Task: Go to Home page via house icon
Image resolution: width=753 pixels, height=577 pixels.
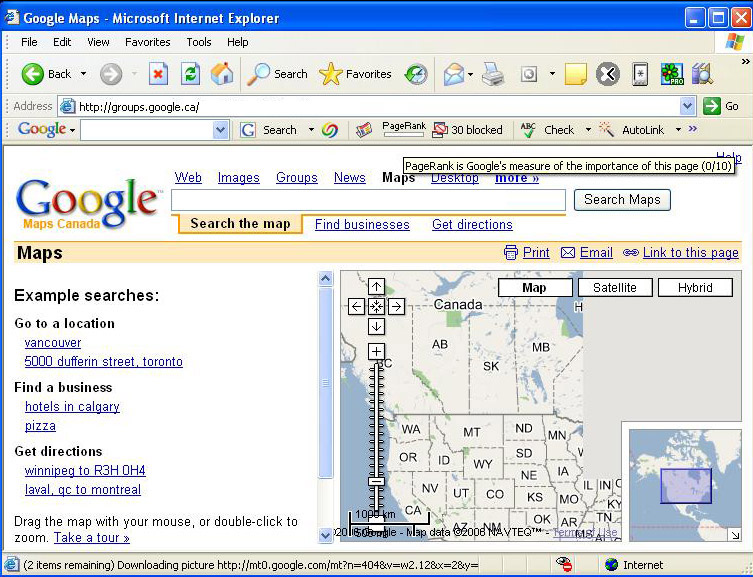Action: tap(222, 74)
